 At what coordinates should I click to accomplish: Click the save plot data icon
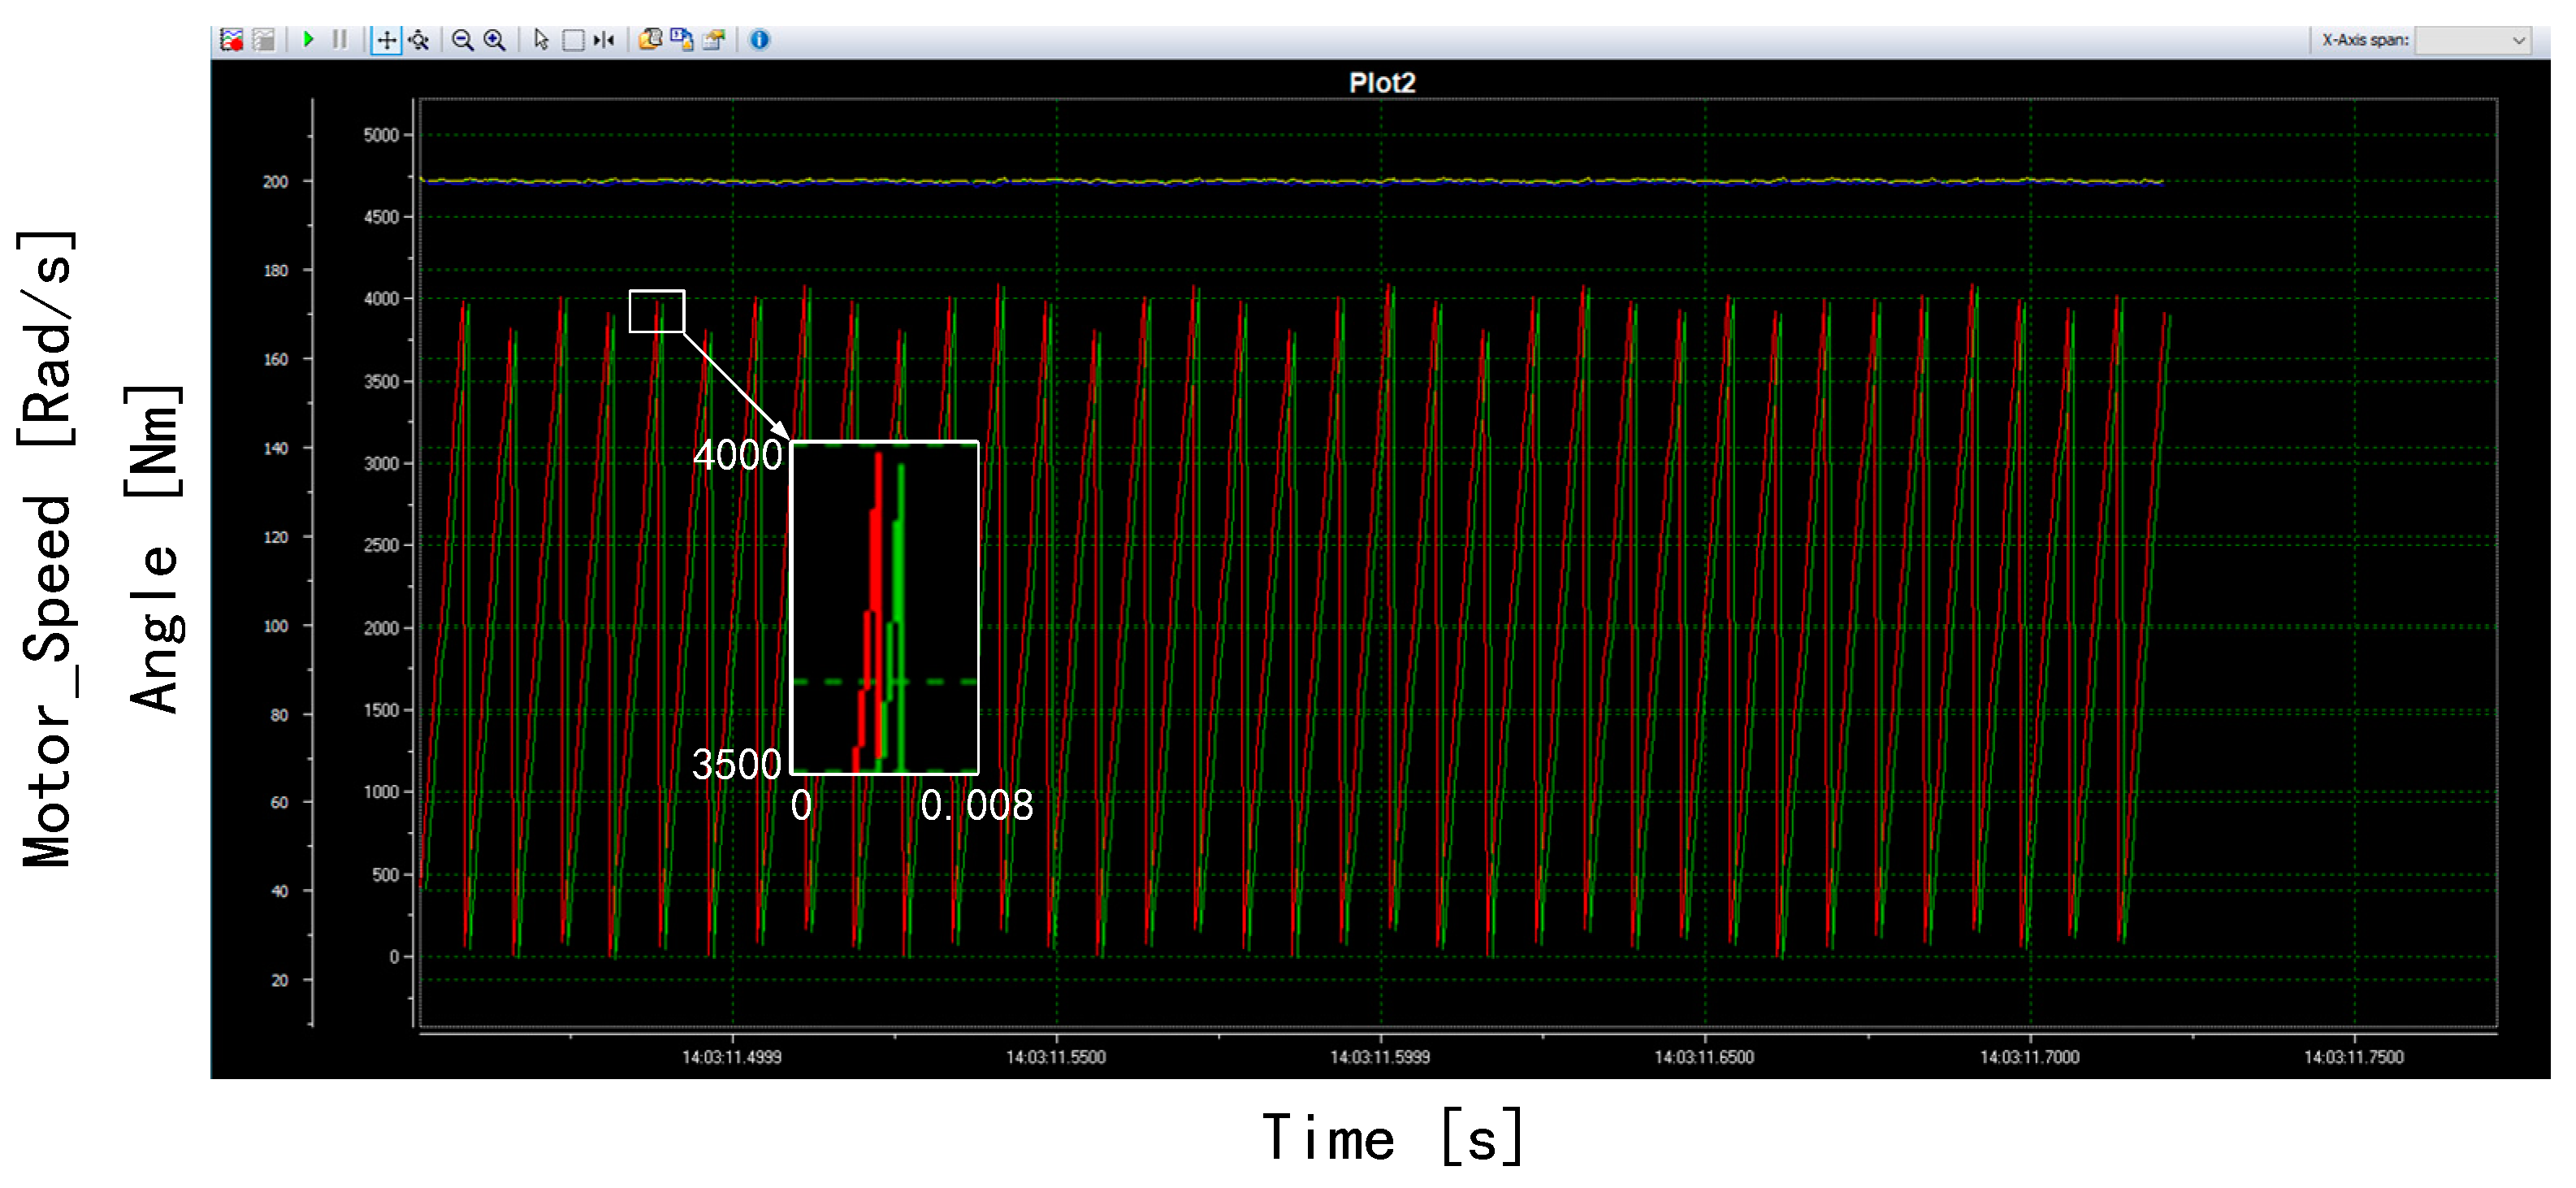(x=682, y=40)
